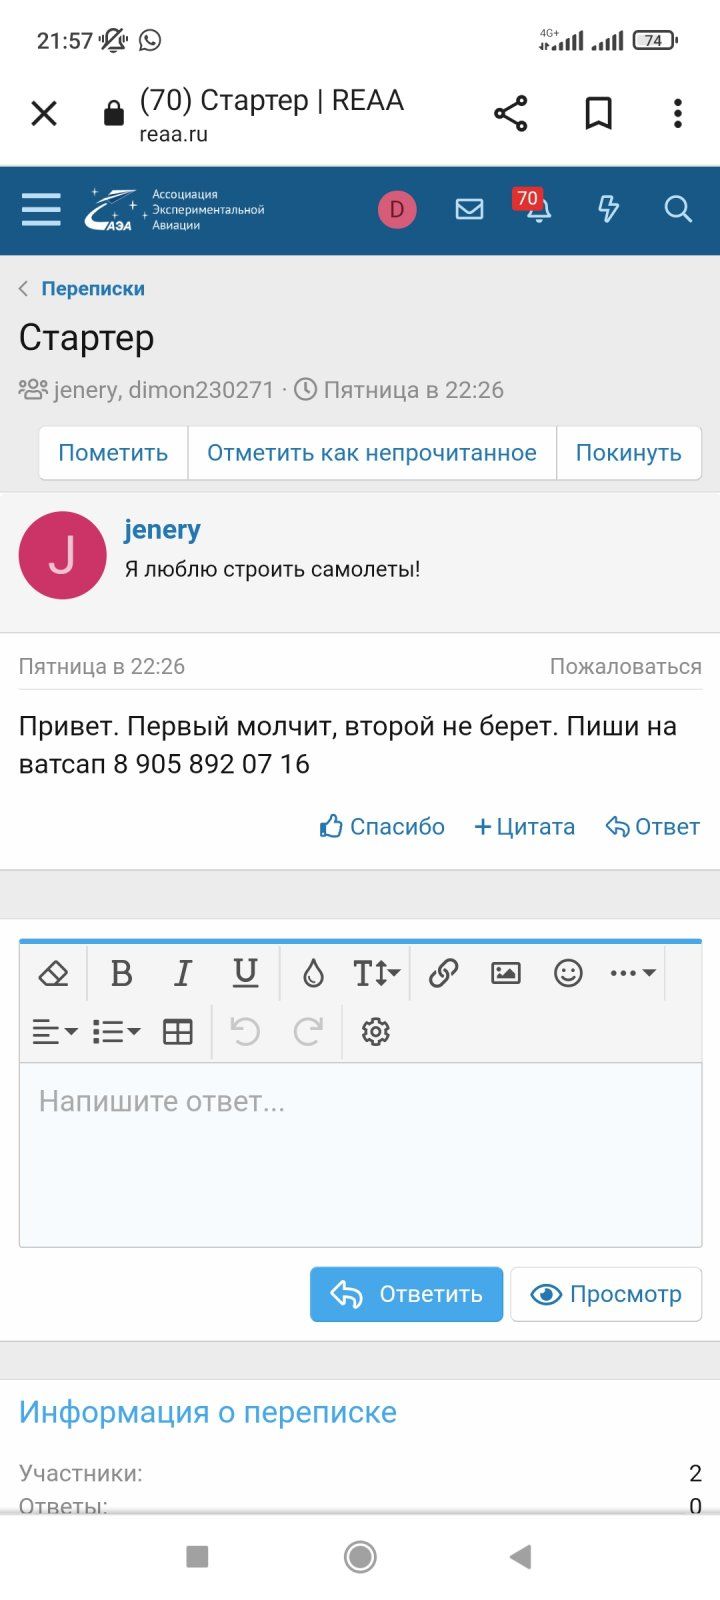Bookmark this page
Screen dimensions: 720x1600
point(598,114)
